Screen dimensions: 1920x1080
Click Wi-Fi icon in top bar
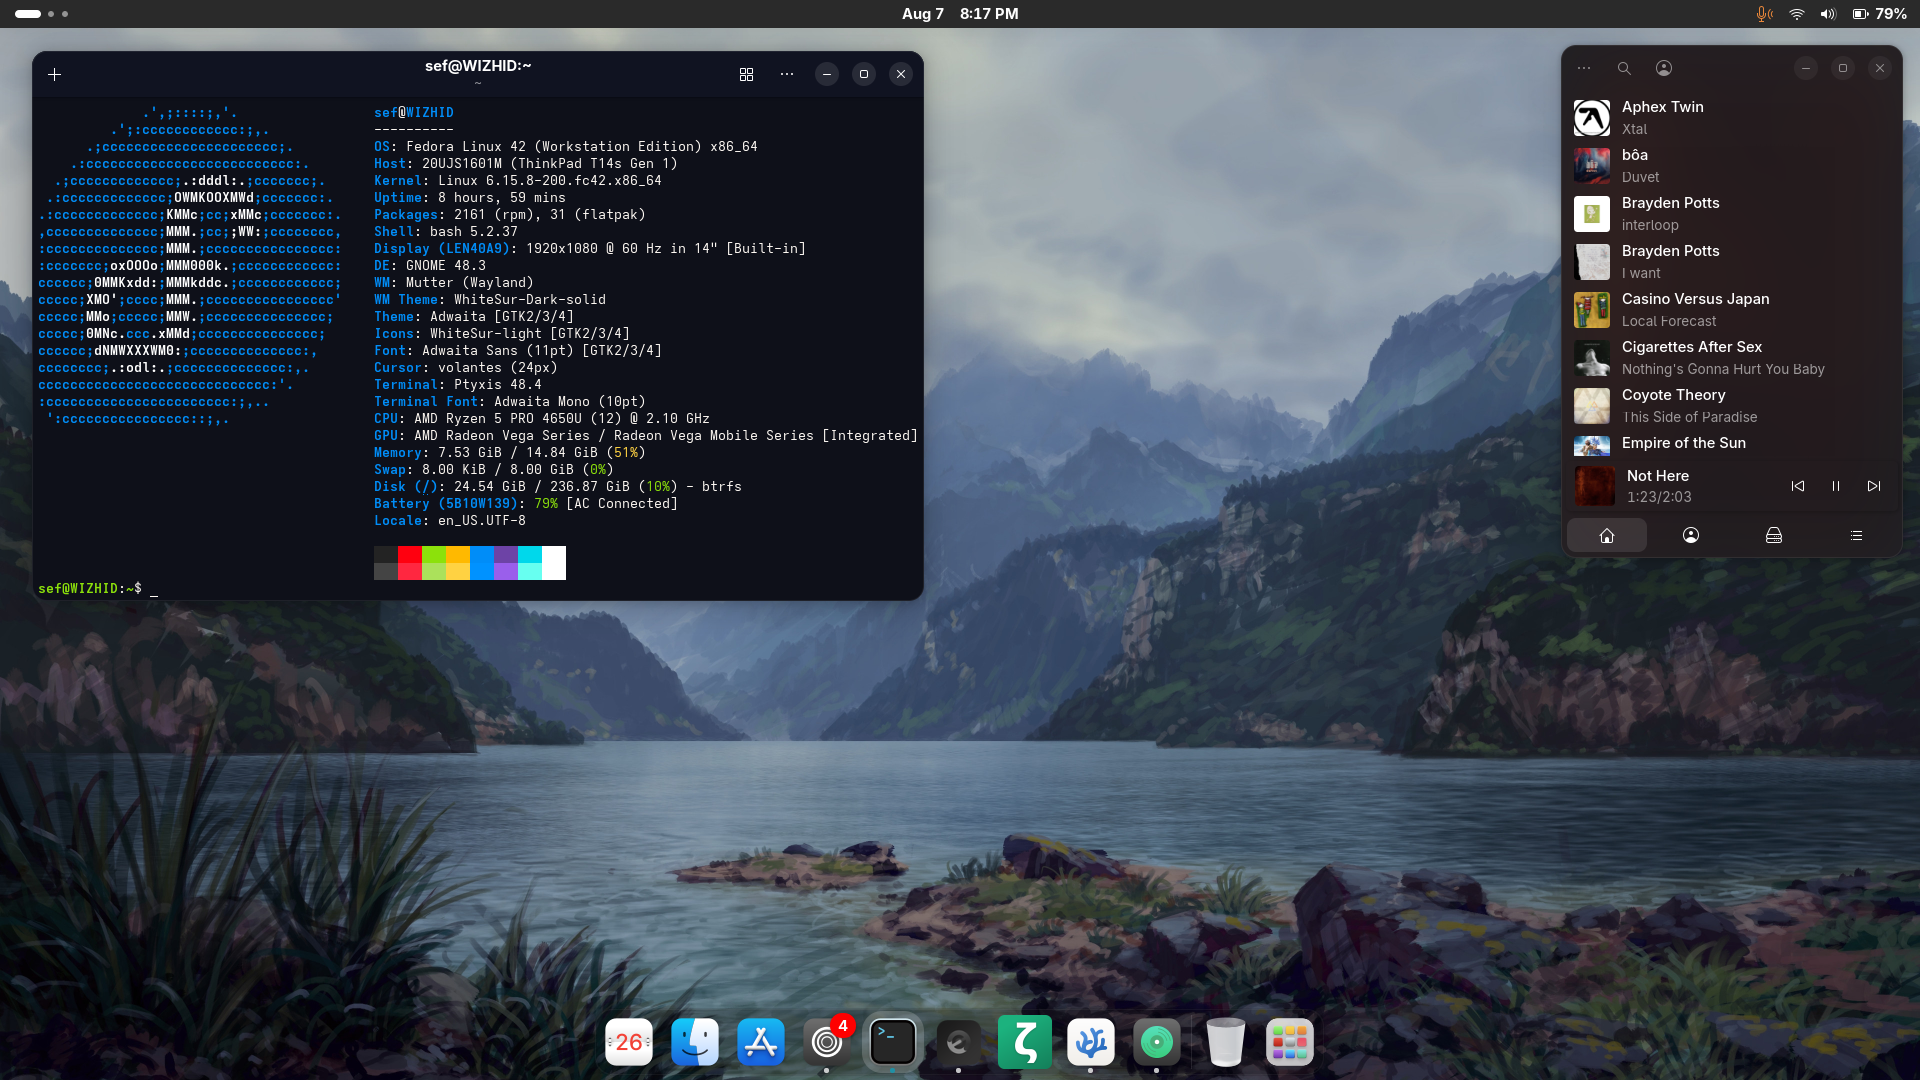point(1797,14)
